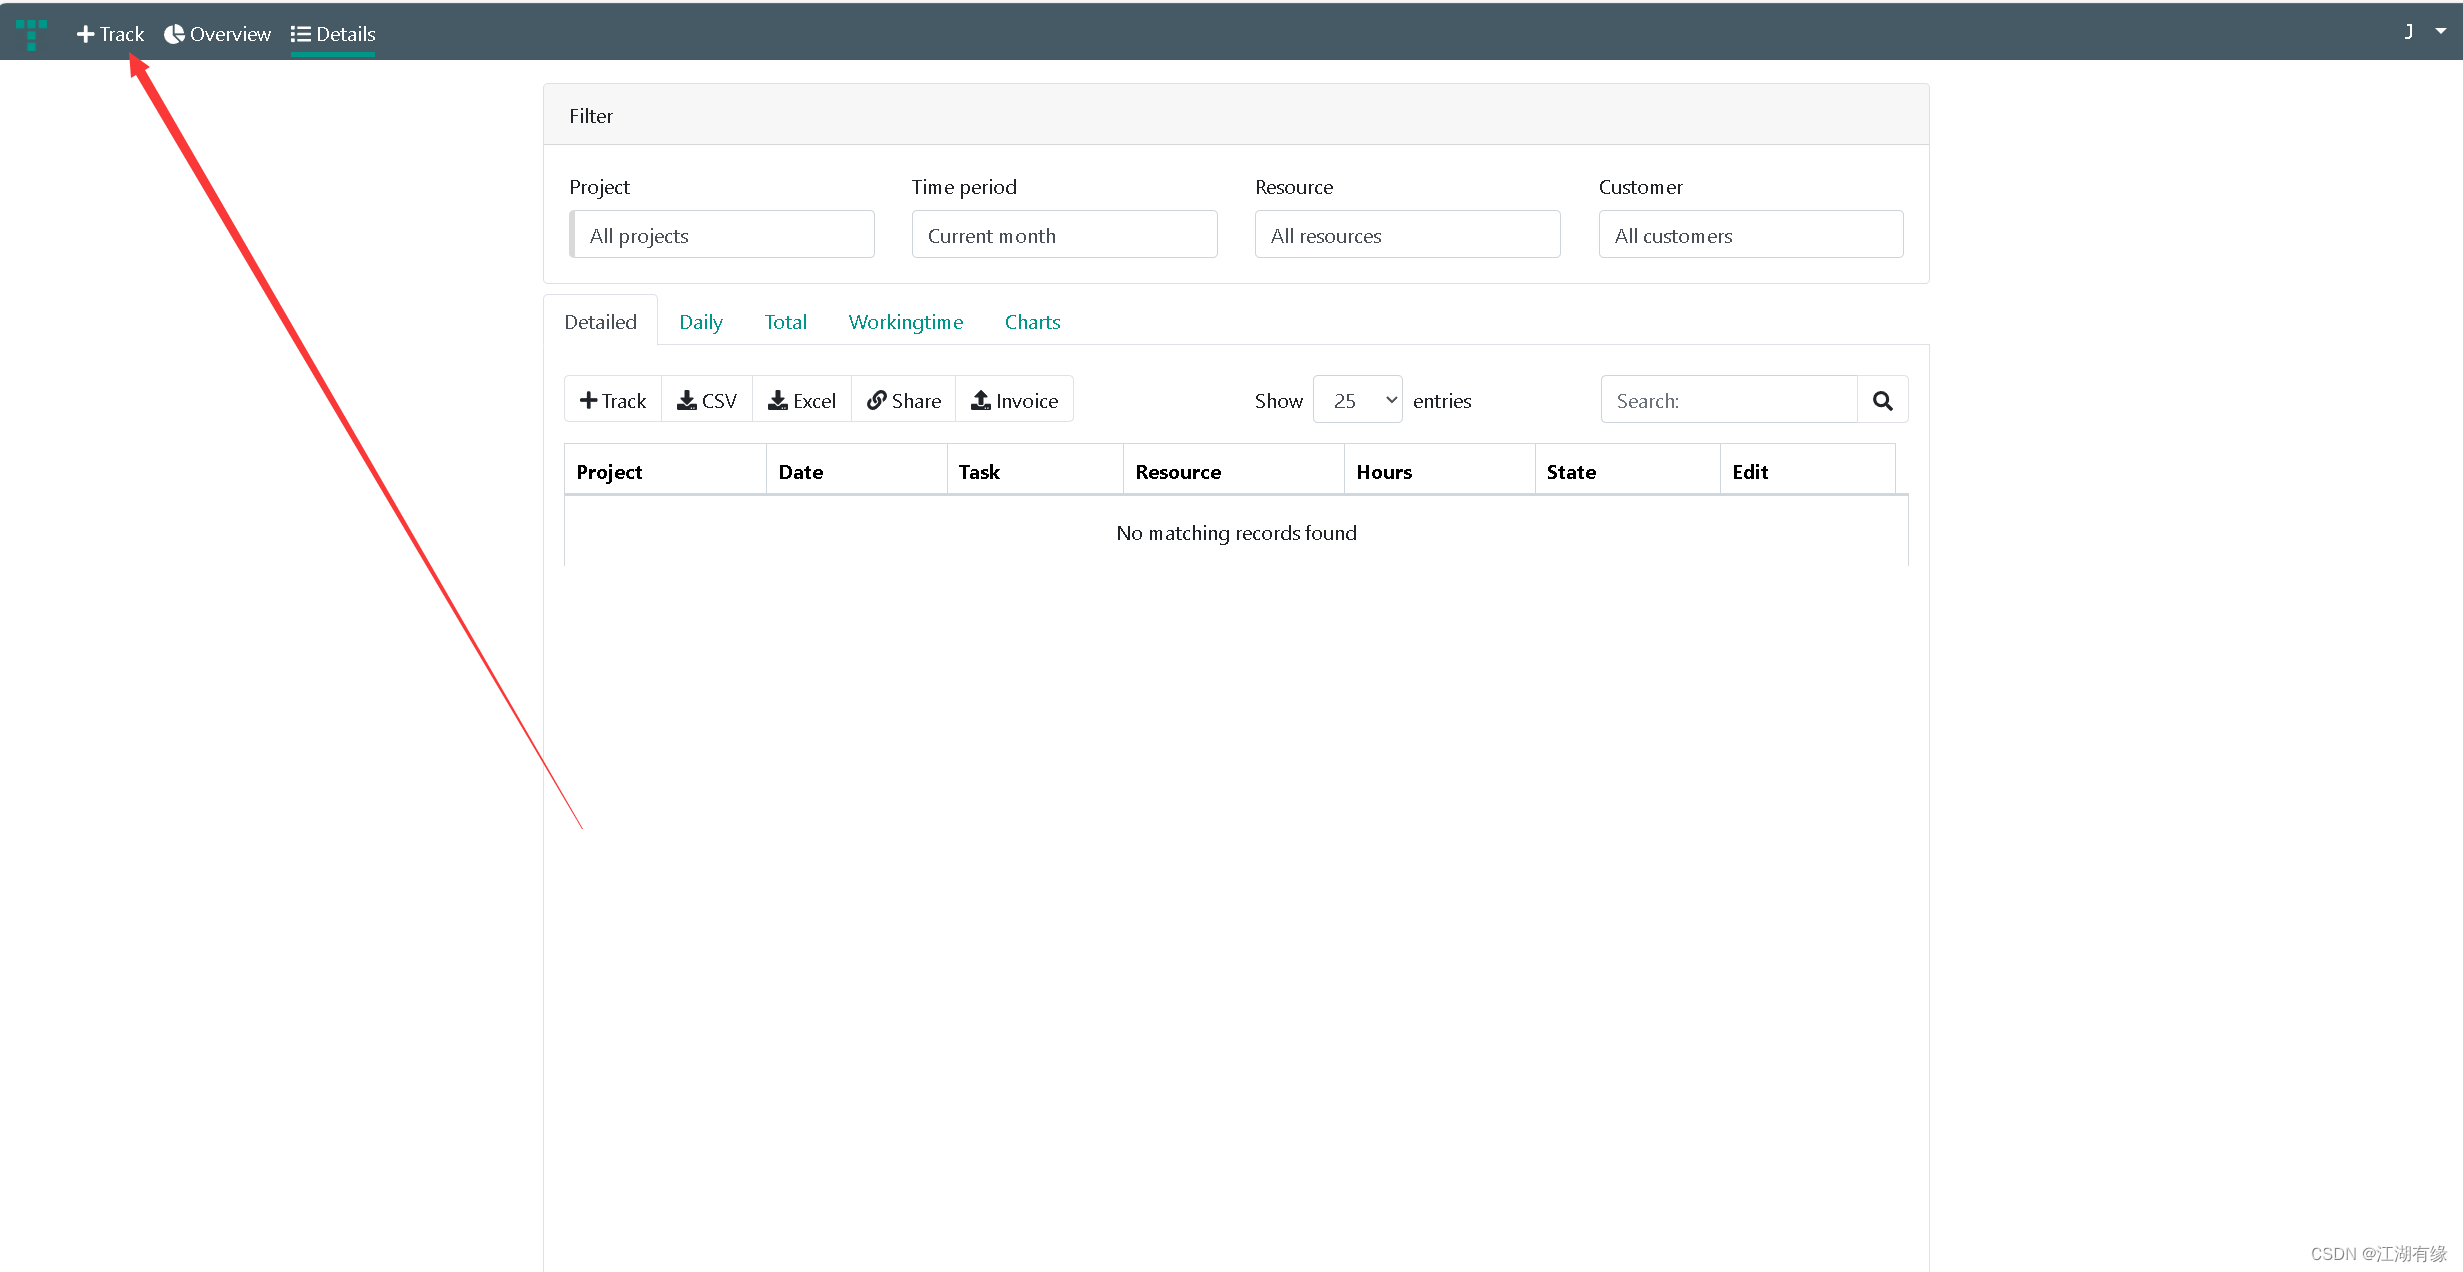Sort by State column header

pyautogui.click(x=1628, y=471)
